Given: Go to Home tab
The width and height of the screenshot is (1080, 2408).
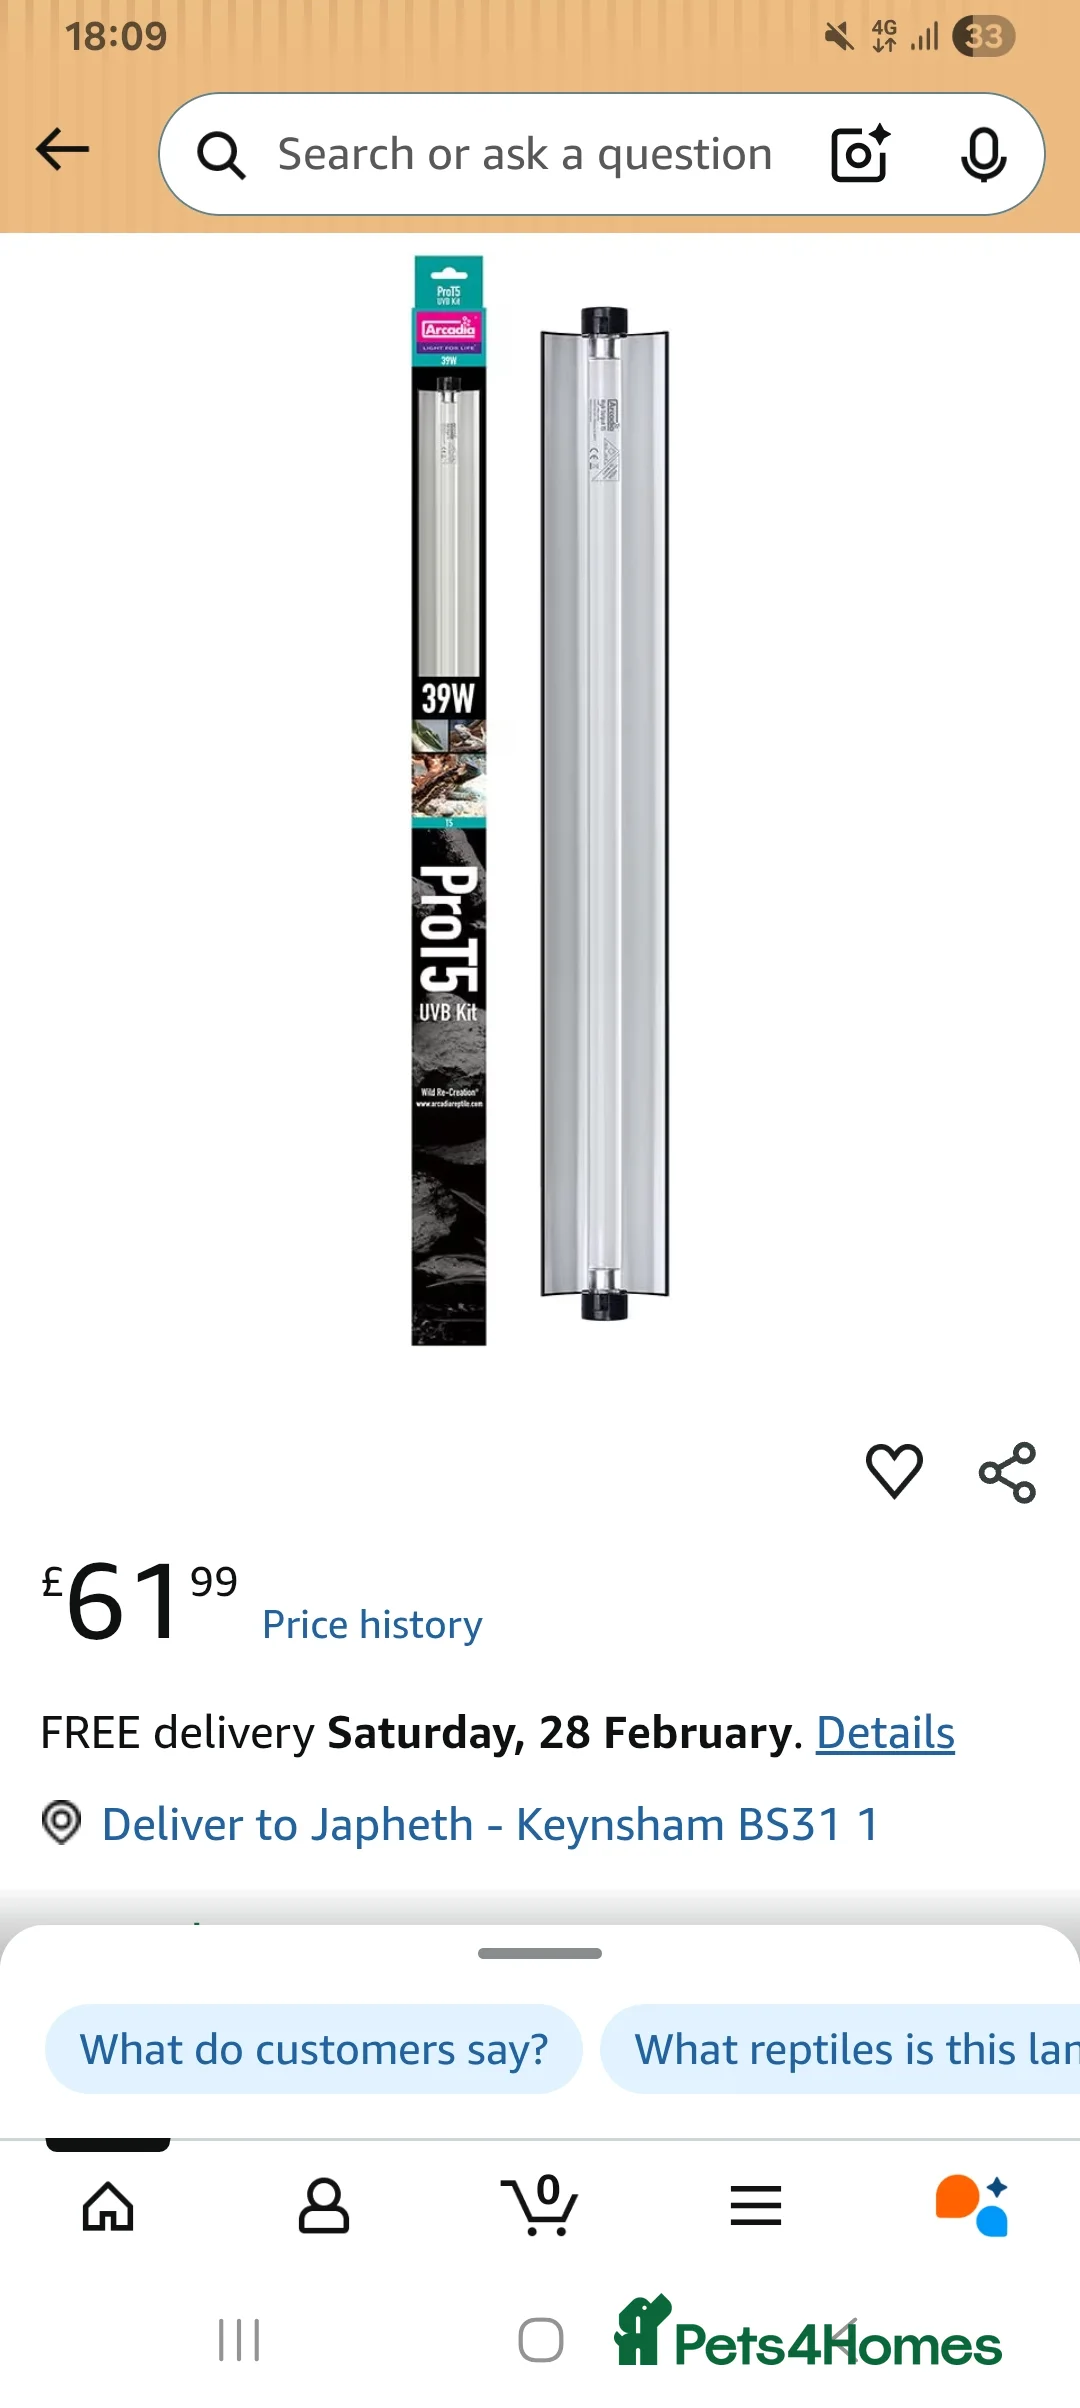Looking at the screenshot, I should [108, 2206].
